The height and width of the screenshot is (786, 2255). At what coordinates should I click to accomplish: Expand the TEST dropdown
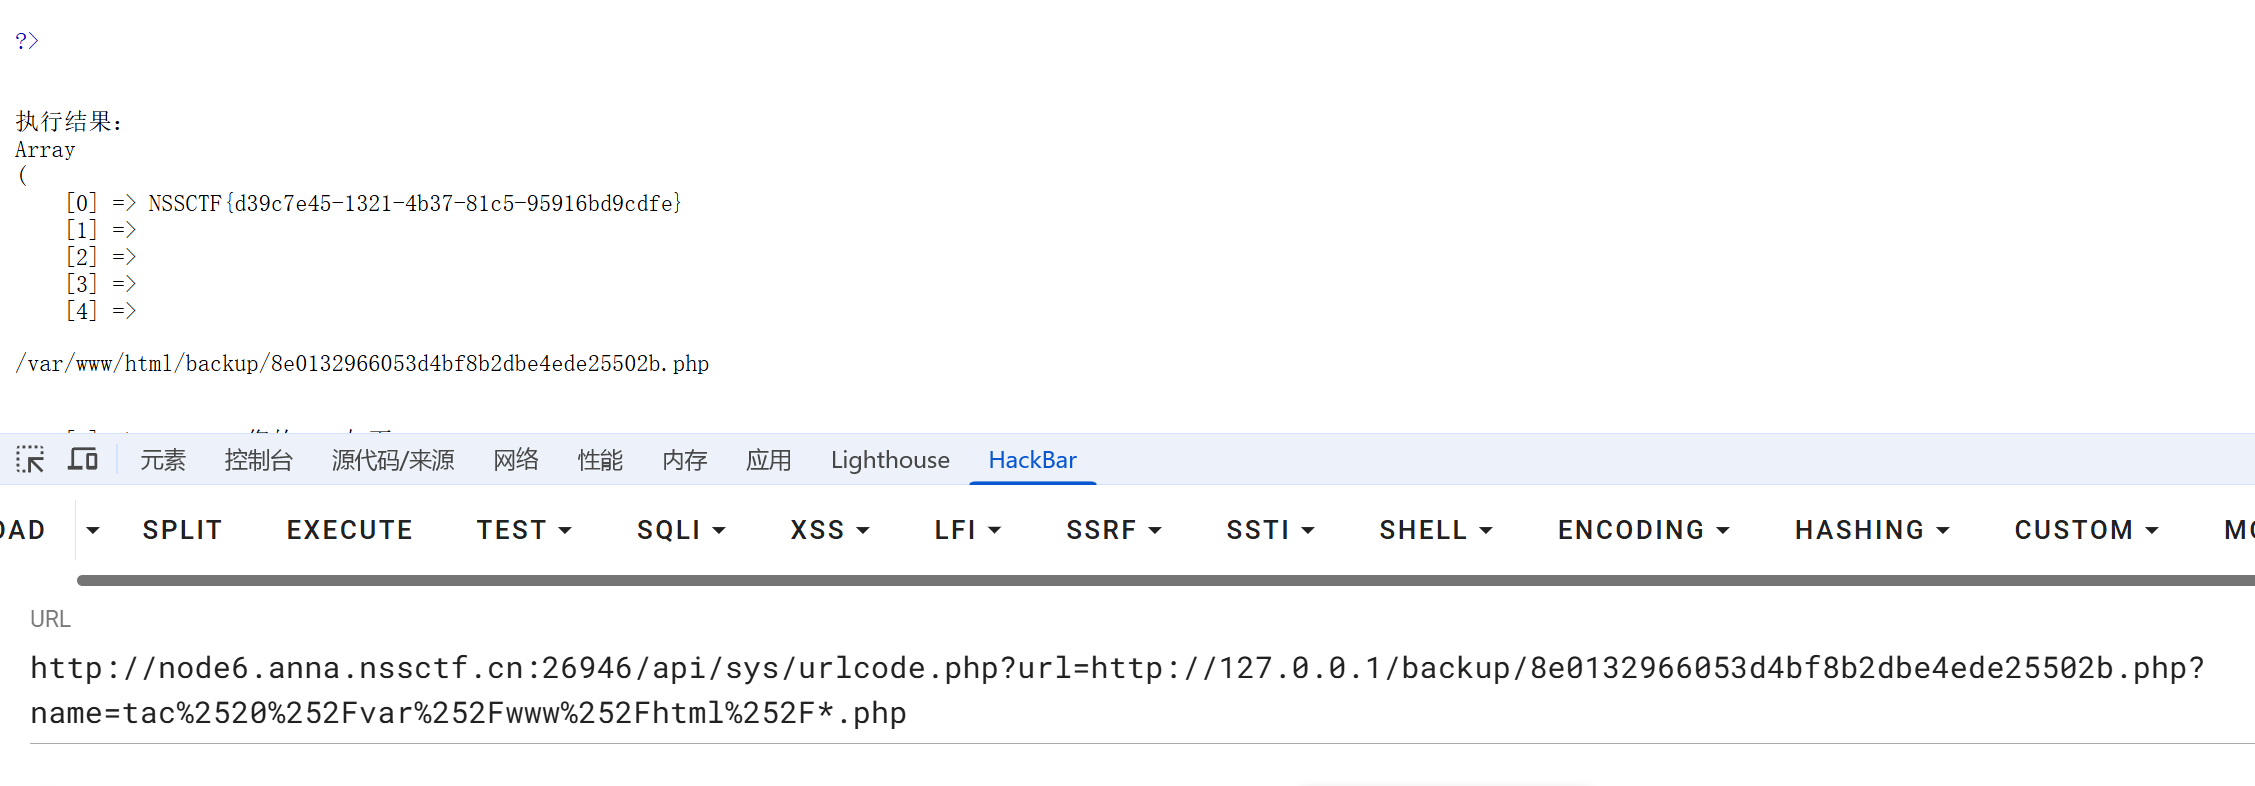[x=524, y=530]
